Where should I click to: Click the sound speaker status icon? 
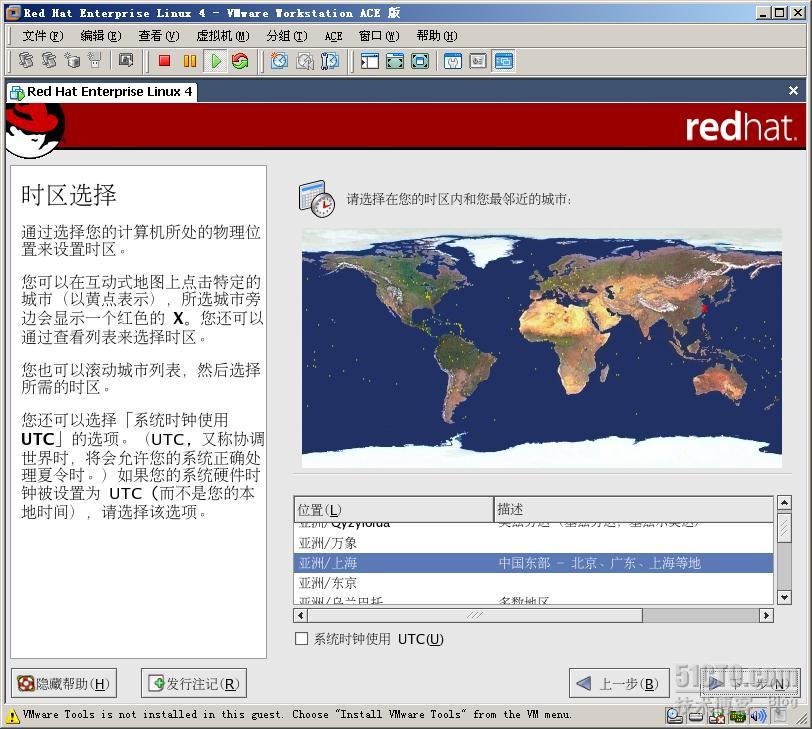(758, 716)
